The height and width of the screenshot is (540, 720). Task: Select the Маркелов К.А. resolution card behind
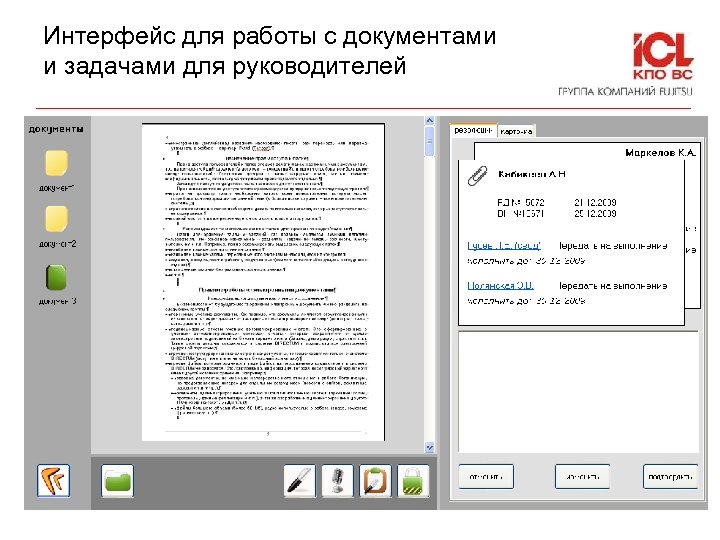[x=660, y=153]
